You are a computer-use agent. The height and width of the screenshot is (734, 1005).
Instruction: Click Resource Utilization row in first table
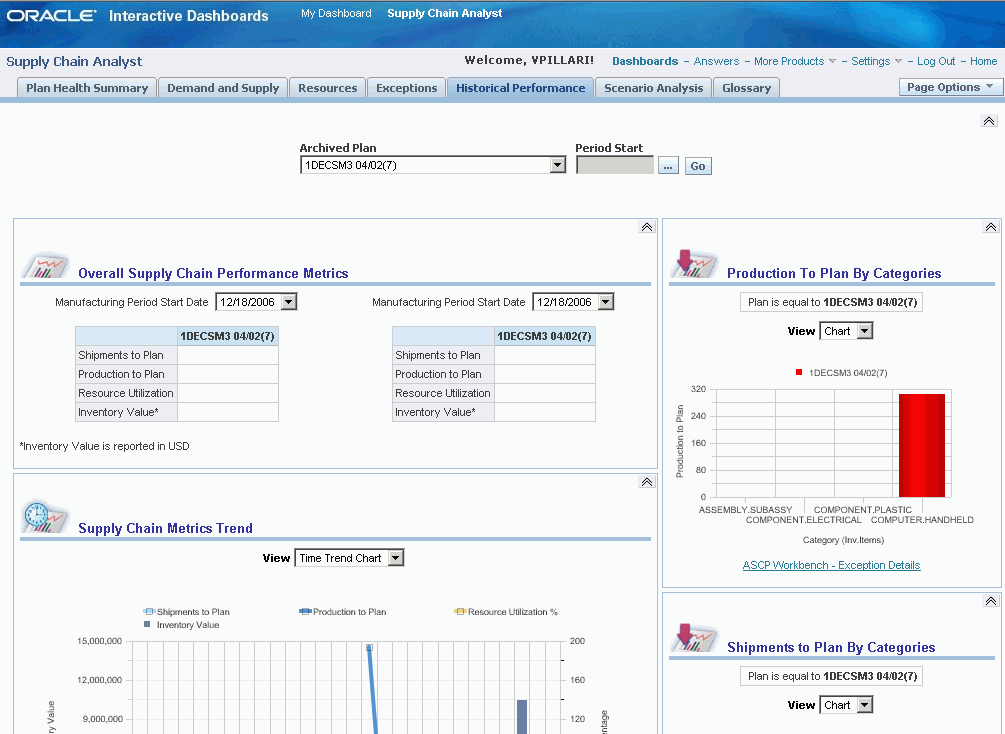pos(177,394)
